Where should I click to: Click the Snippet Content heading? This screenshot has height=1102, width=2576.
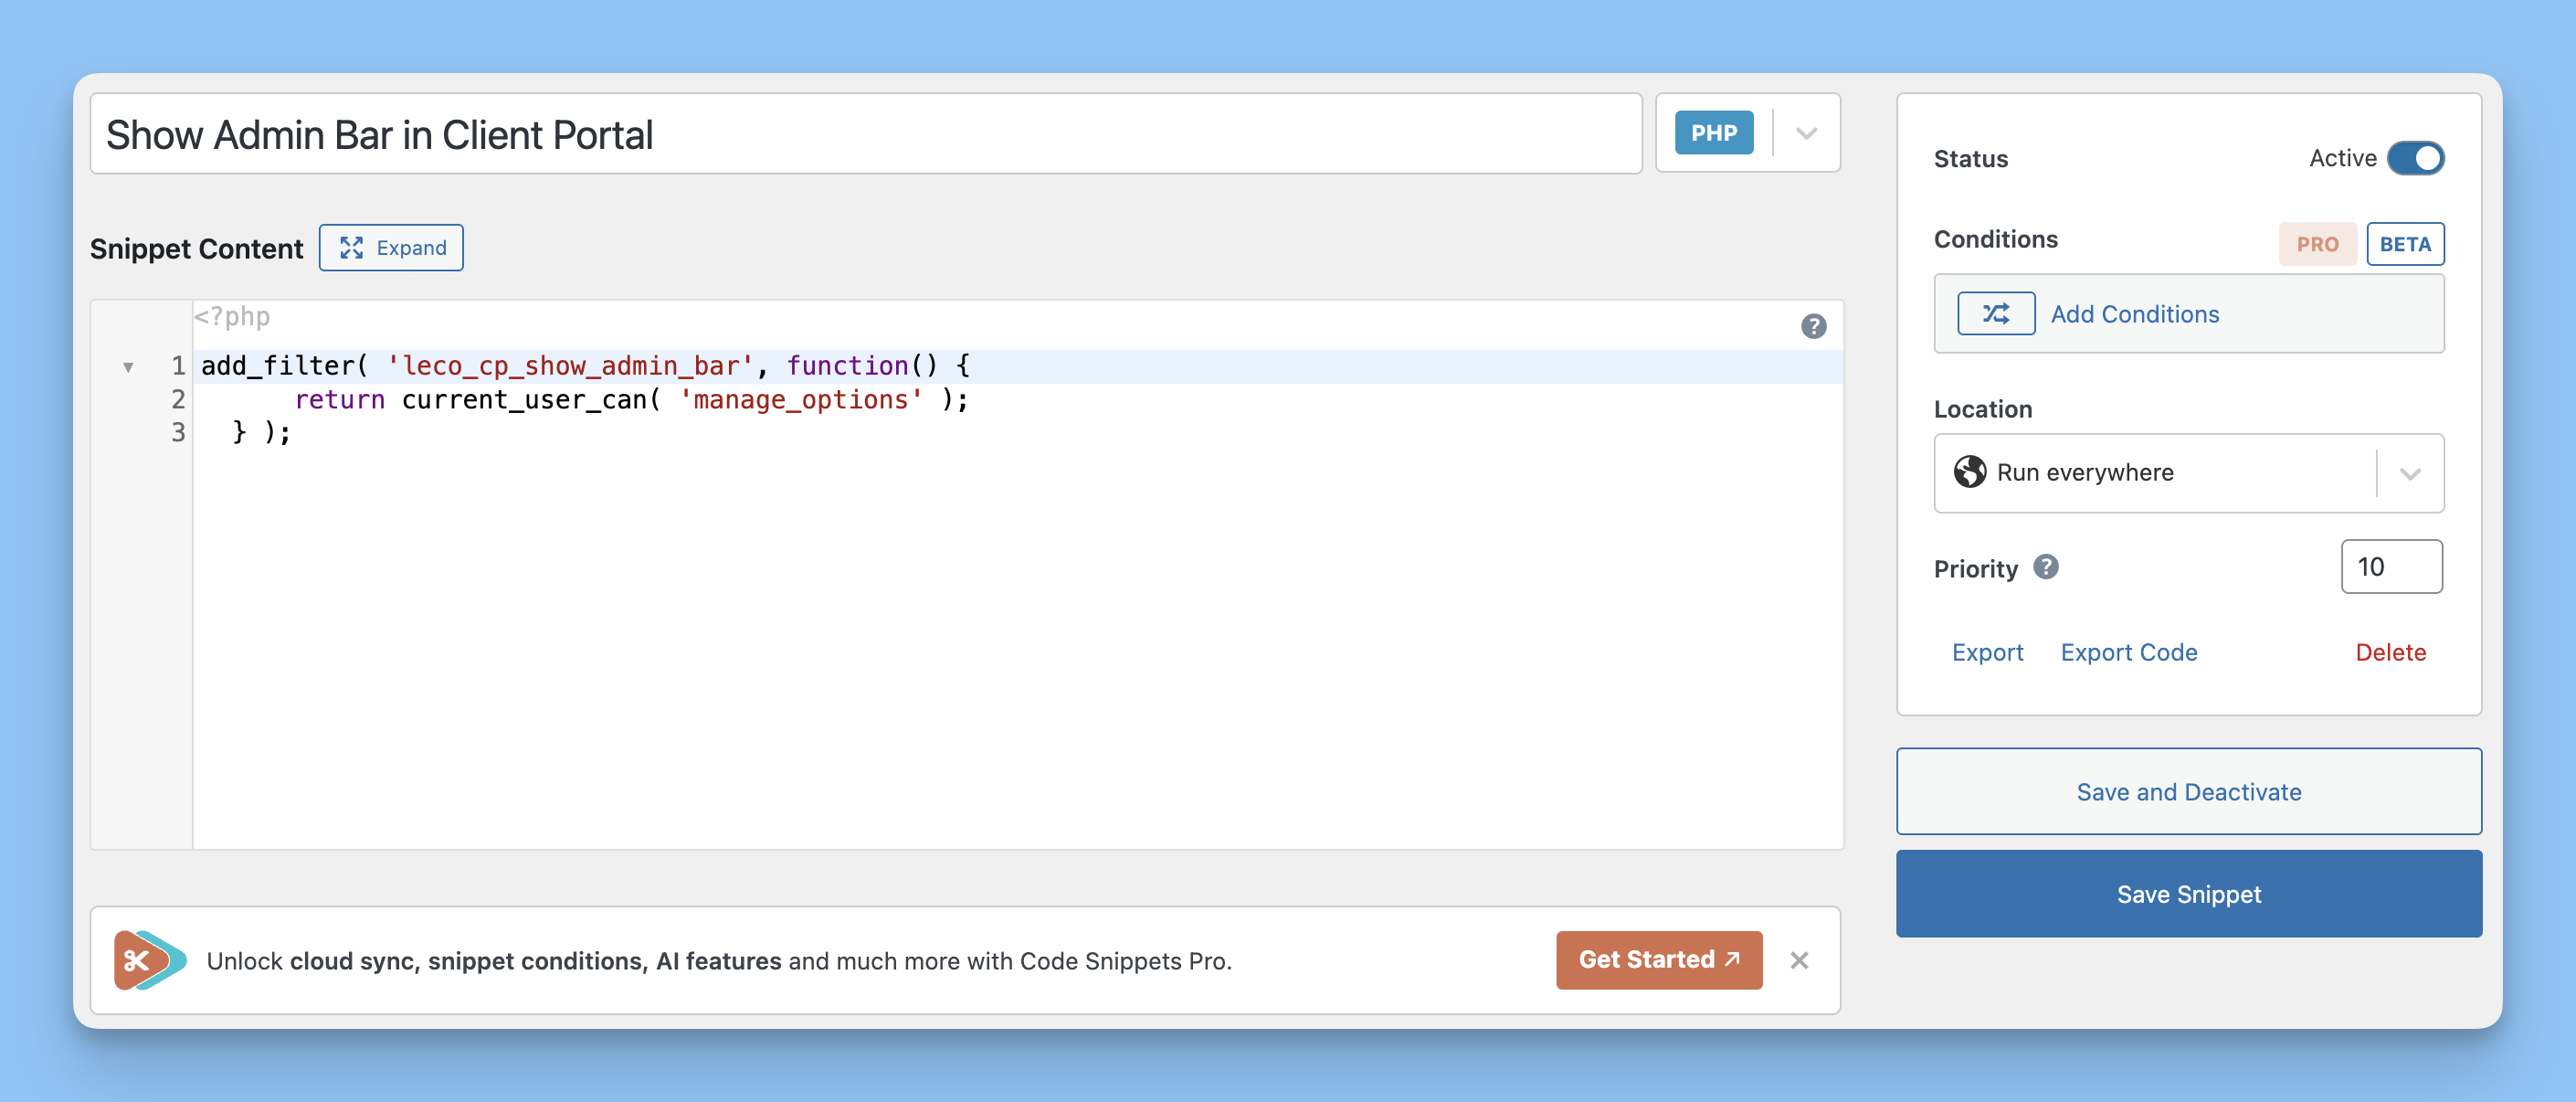196,249
